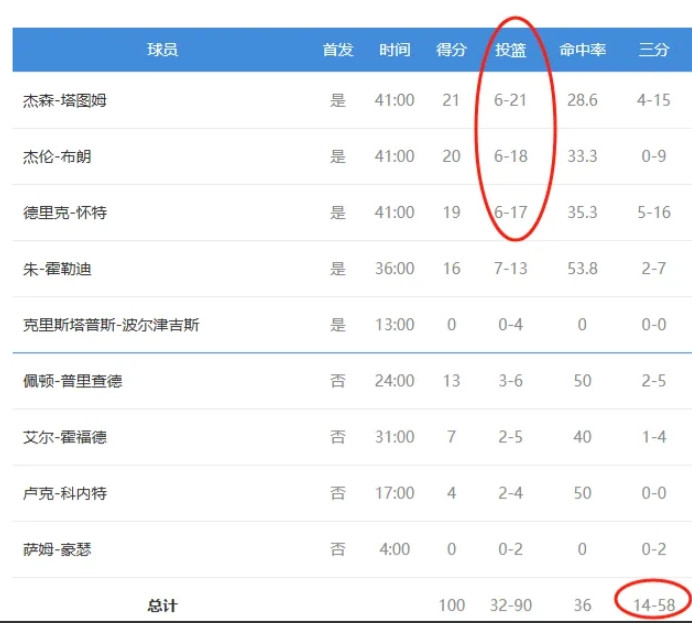Click 艾尔-霍福德's percentage 40
Viewport: 692px width, 623px height.
click(583, 437)
